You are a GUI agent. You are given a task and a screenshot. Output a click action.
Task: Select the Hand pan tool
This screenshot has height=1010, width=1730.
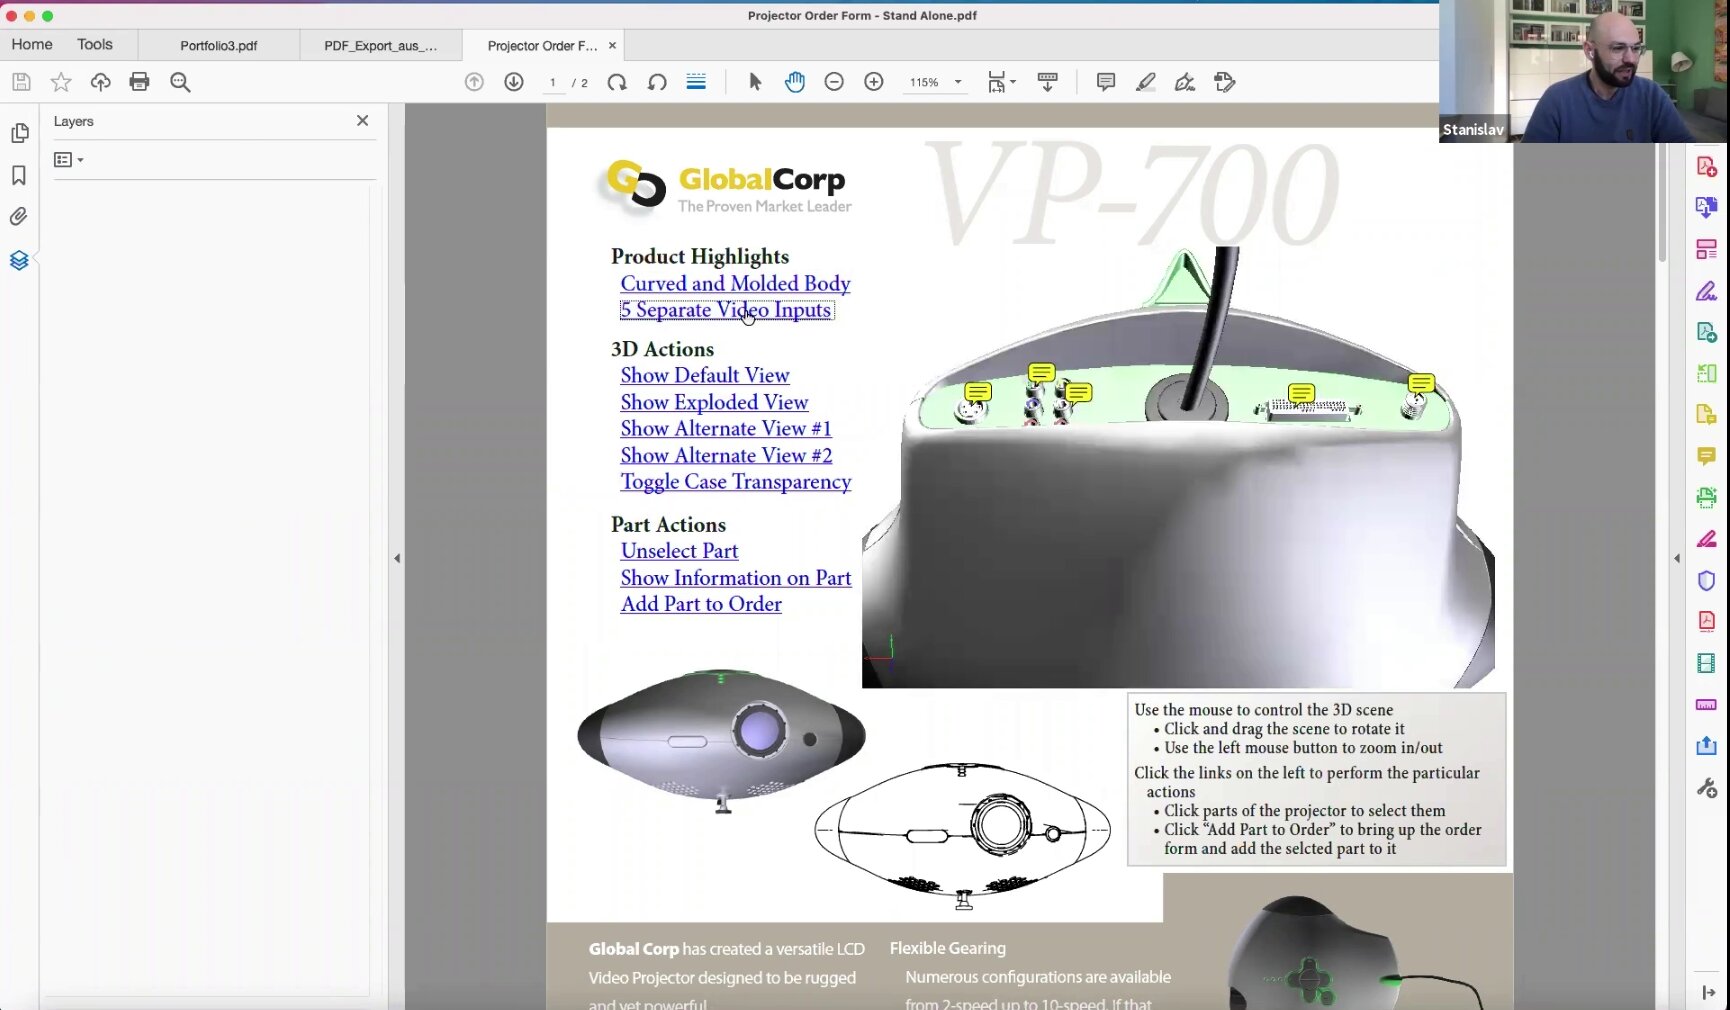coord(795,82)
